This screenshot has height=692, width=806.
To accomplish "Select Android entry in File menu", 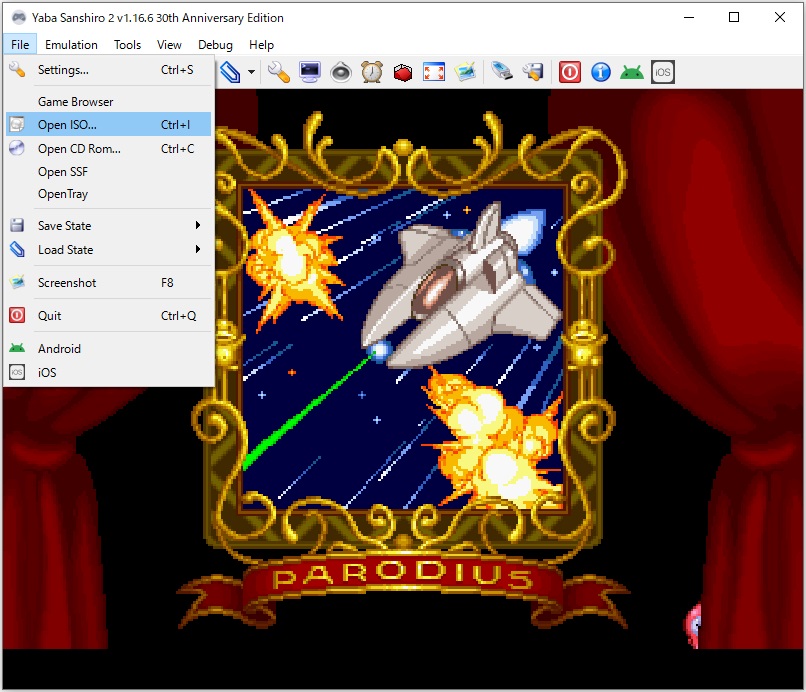I will pyautogui.click(x=108, y=349).
